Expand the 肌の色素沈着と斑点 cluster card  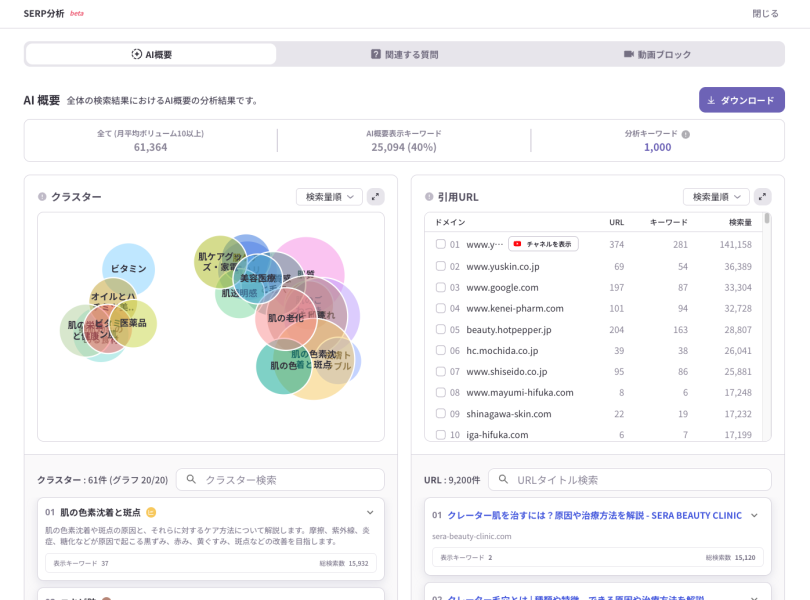(370, 512)
